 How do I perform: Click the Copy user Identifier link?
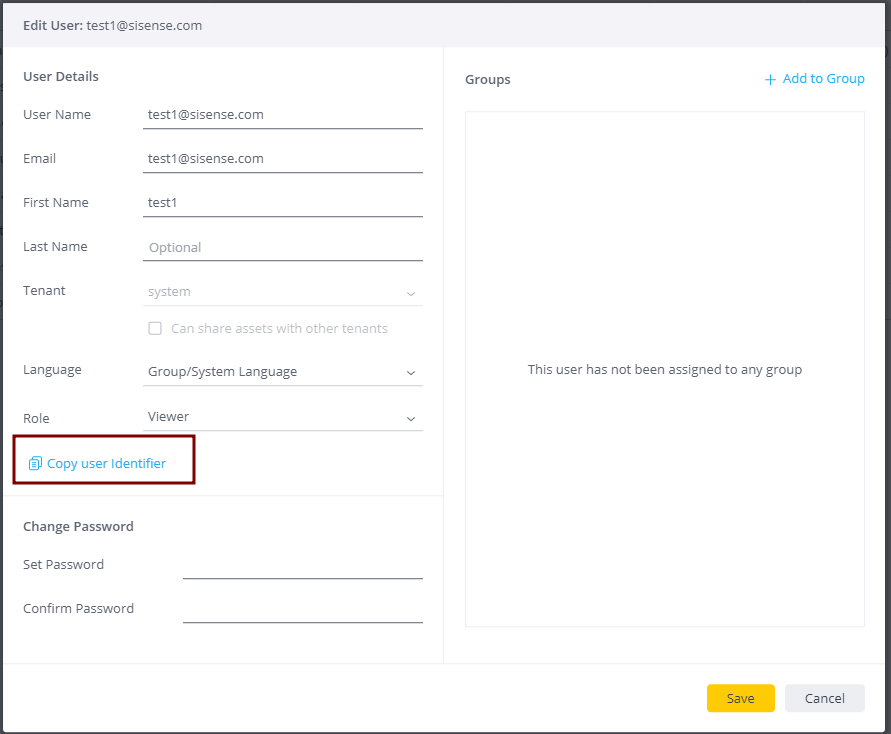coord(106,463)
